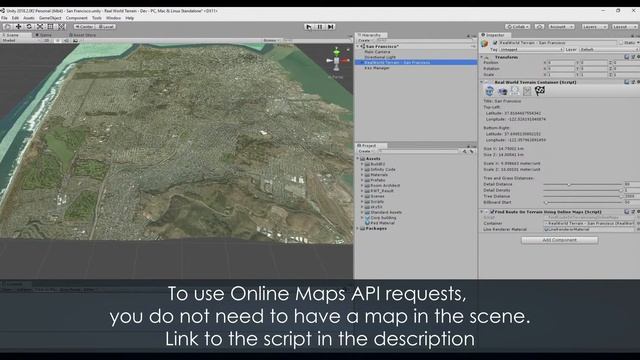Open the File menu
640x360 pixels.
coord(4,18)
